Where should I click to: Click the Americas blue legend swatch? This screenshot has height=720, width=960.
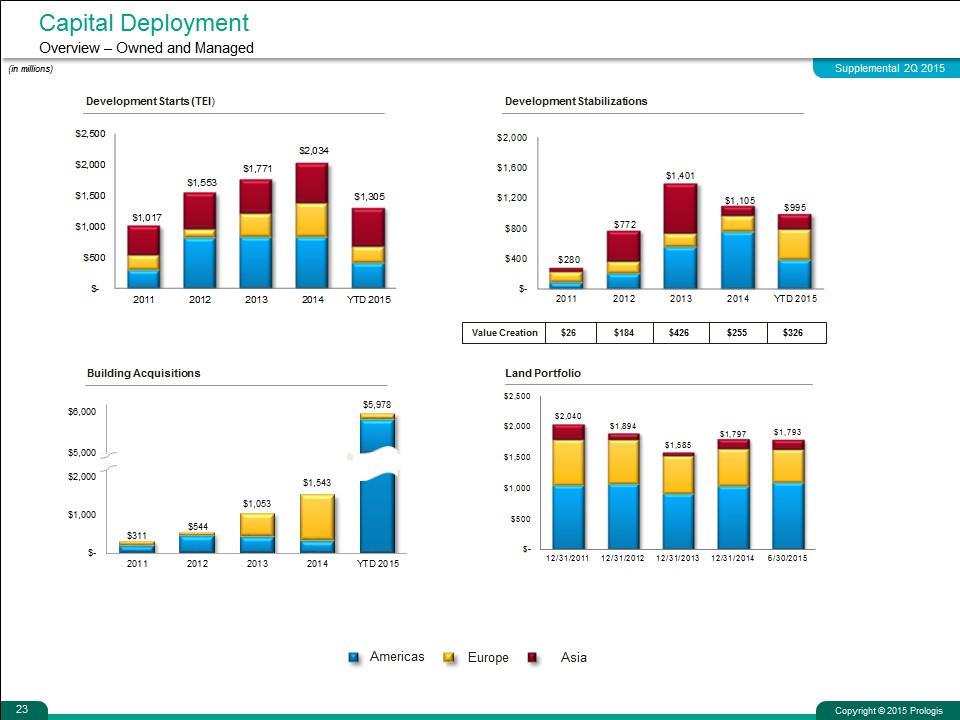pyautogui.click(x=354, y=658)
